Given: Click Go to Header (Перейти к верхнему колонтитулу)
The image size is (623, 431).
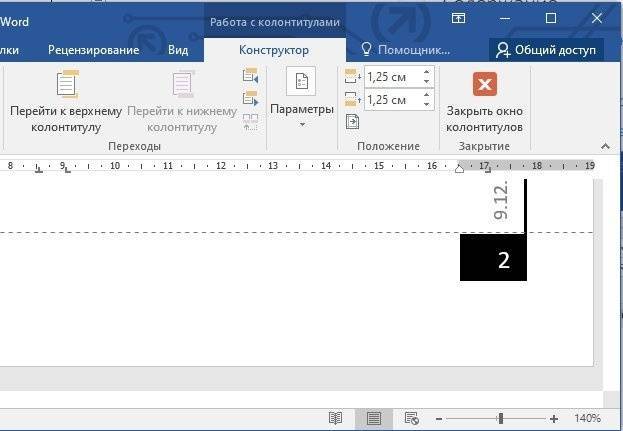Looking at the screenshot, I should pyautogui.click(x=66, y=101).
